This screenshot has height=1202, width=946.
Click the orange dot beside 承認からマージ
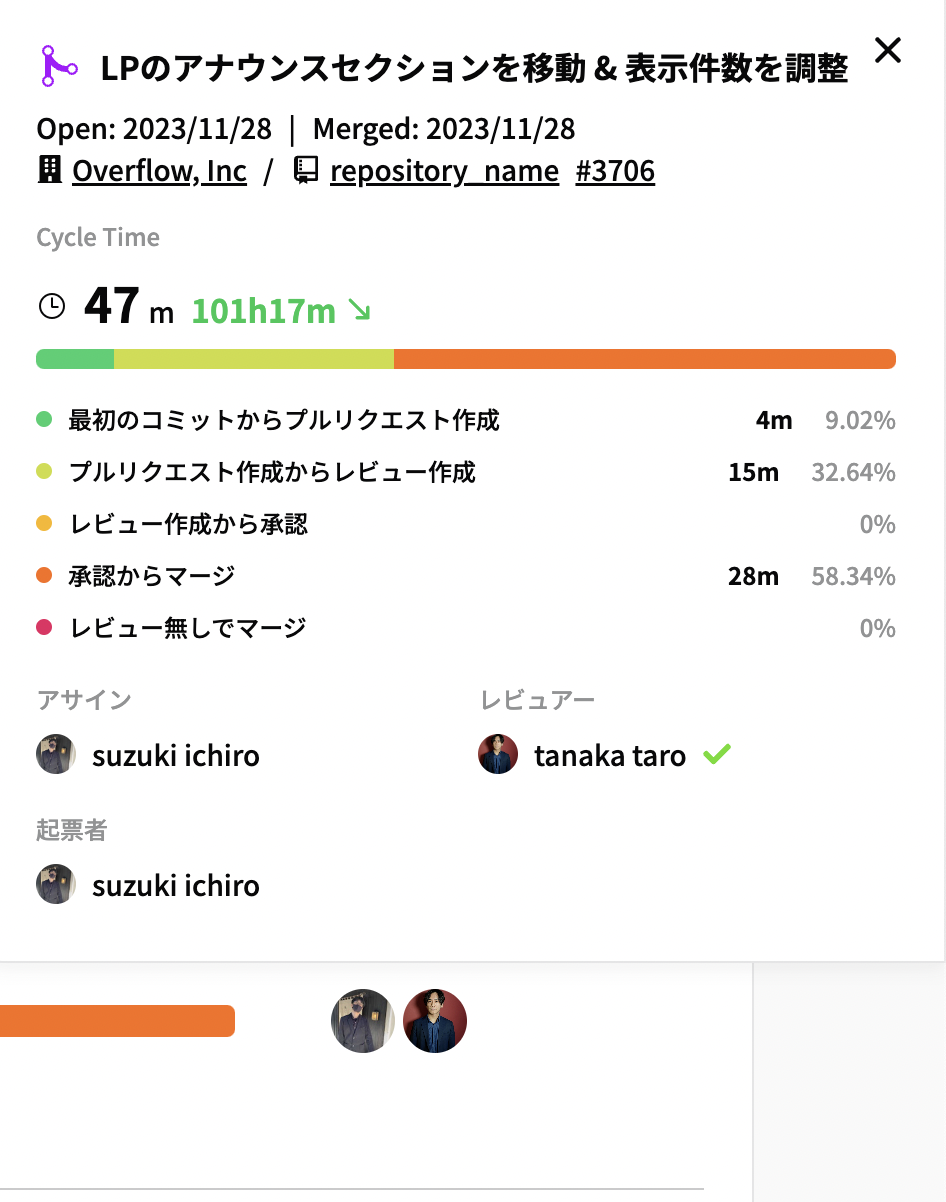44,576
